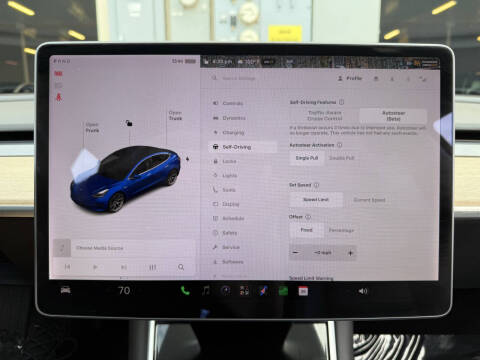480x360 pixels.
Task: Select Fixed offset mode
Action: click(x=306, y=230)
